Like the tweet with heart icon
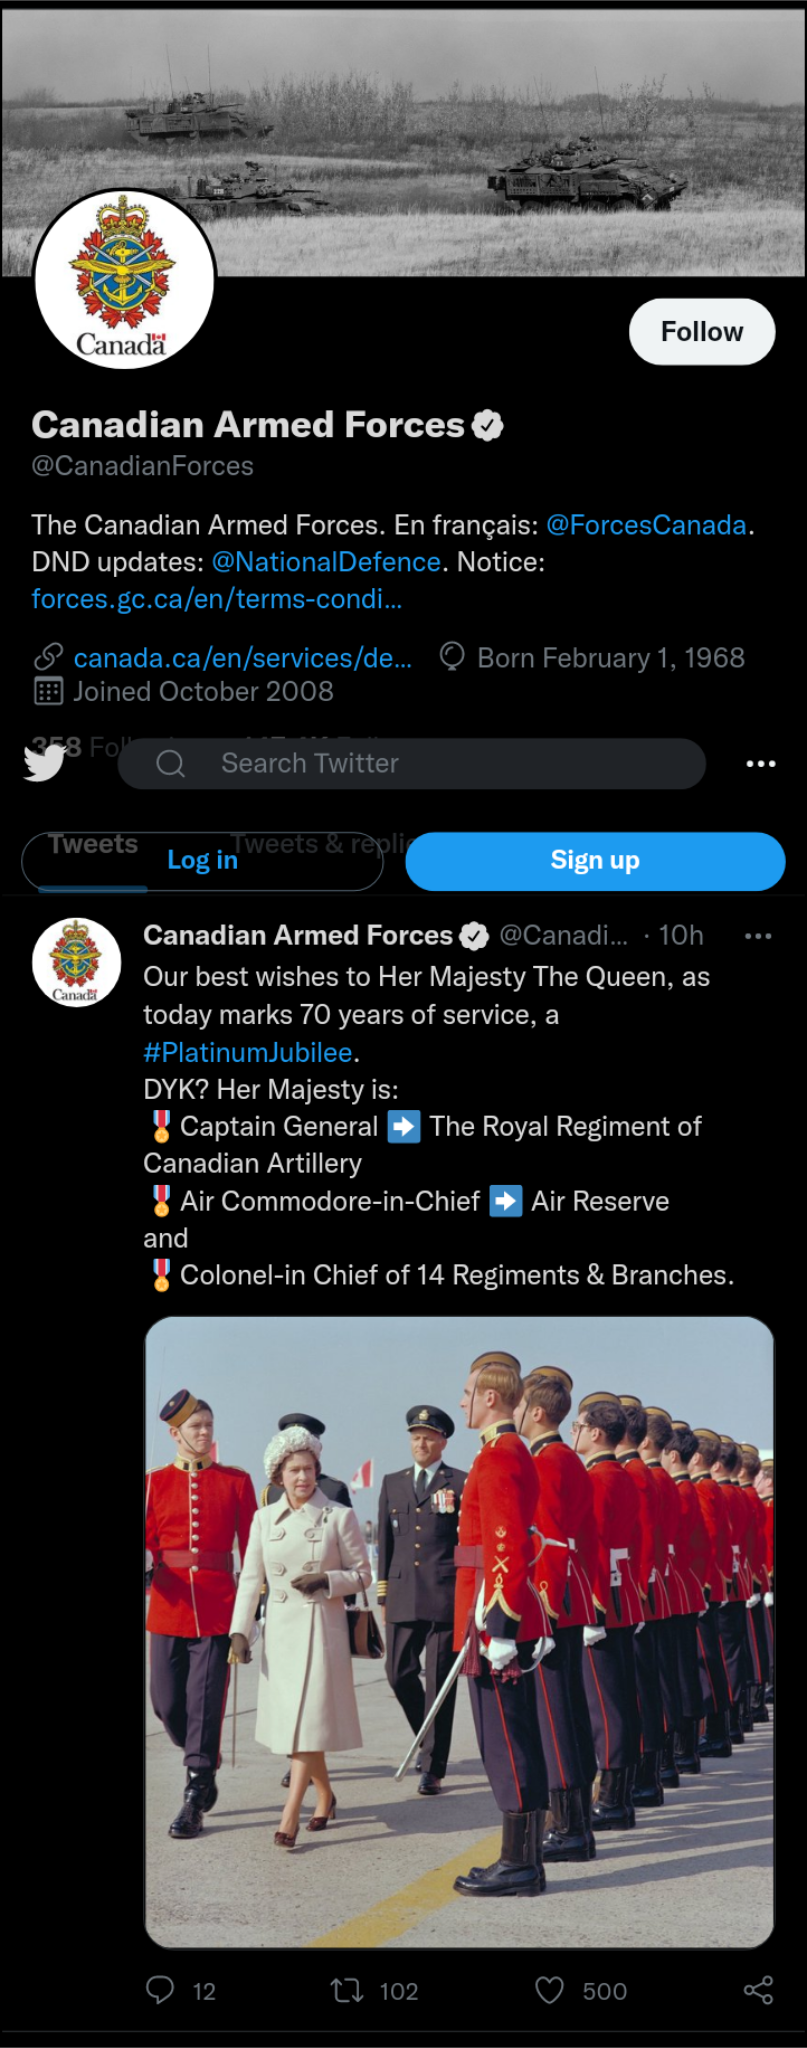Image resolution: width=807 pixels, height=2048 pixels. (x=549, y=1990)
